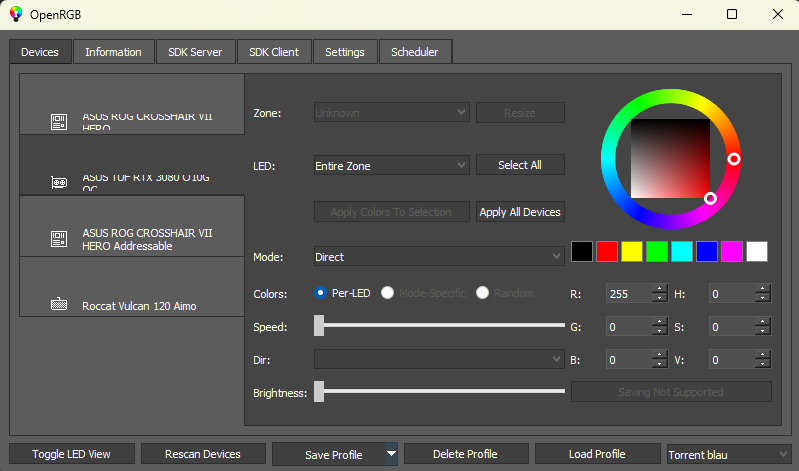Pick the cyan color swatch
This screenshot has width=799, height=471.
click(x=682, y=251)
